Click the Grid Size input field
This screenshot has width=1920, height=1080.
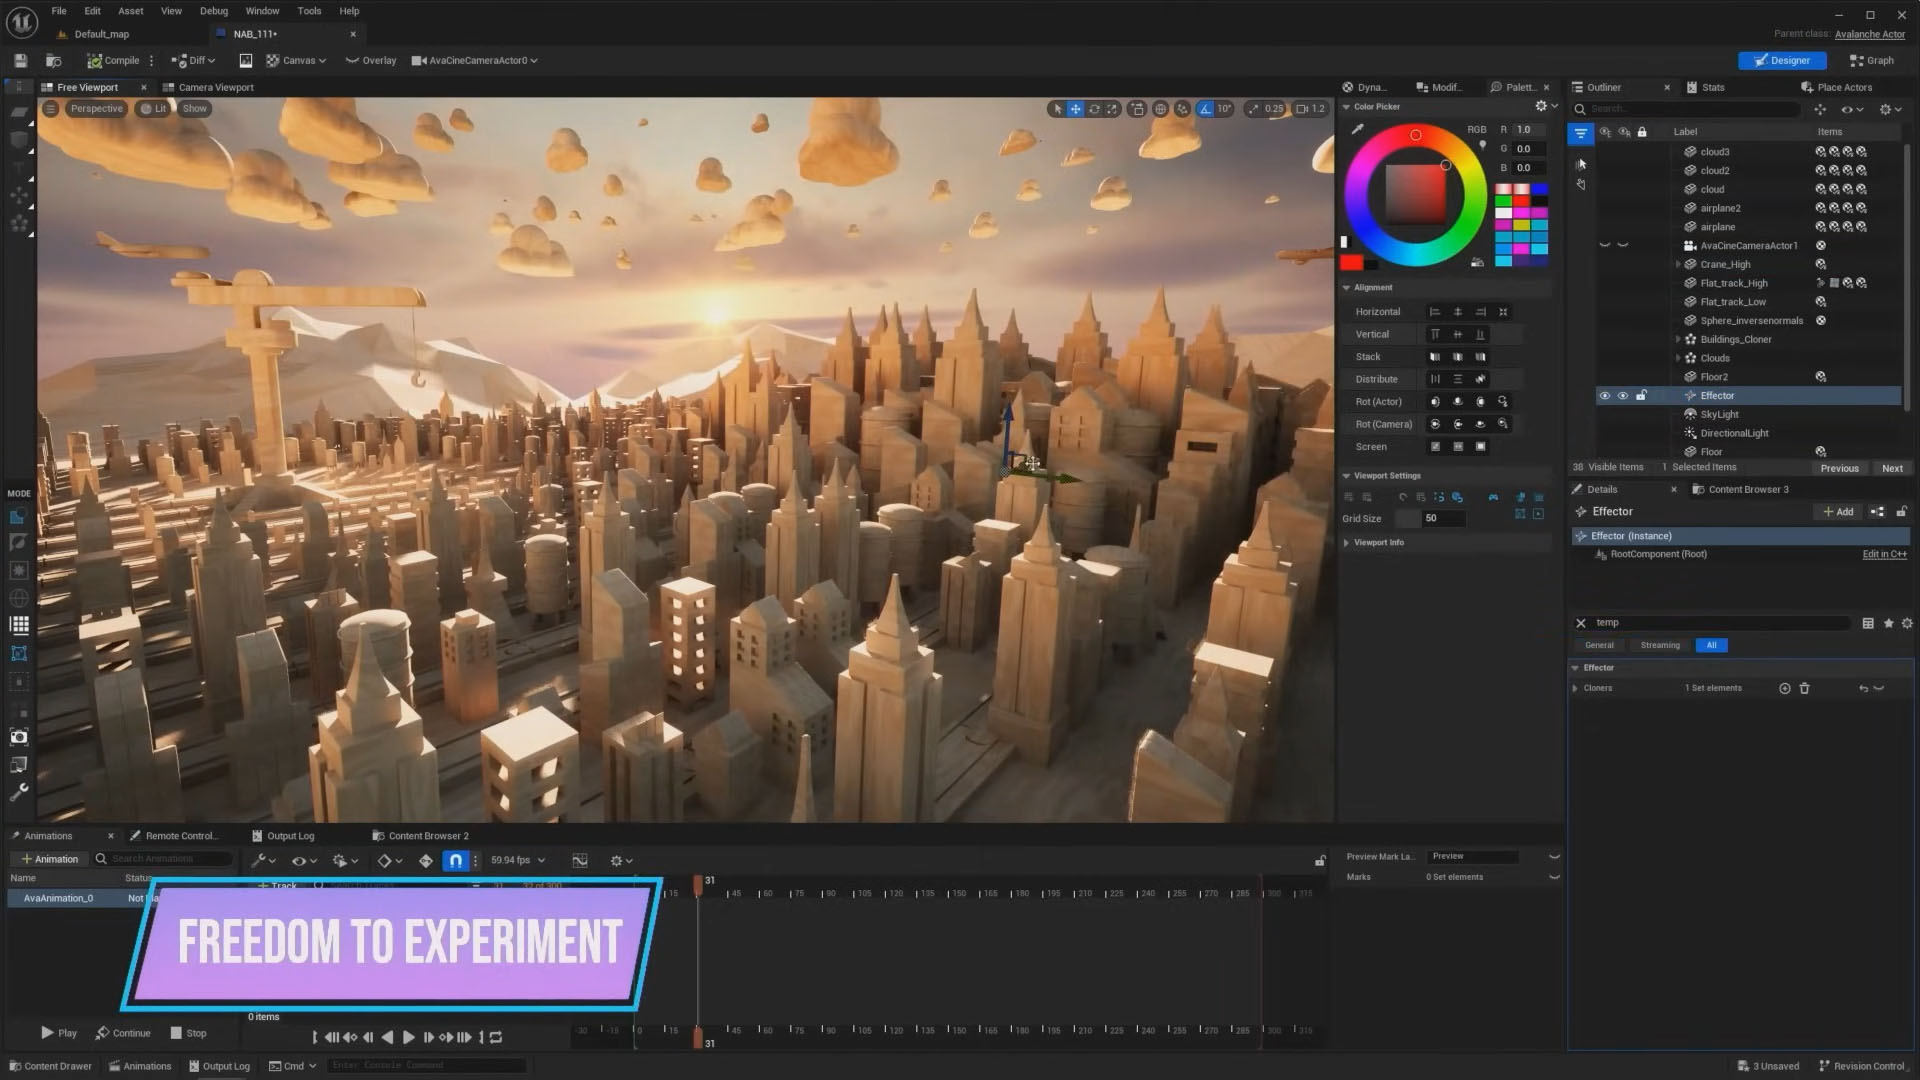pyautogui.click(x=1443, y=518)
